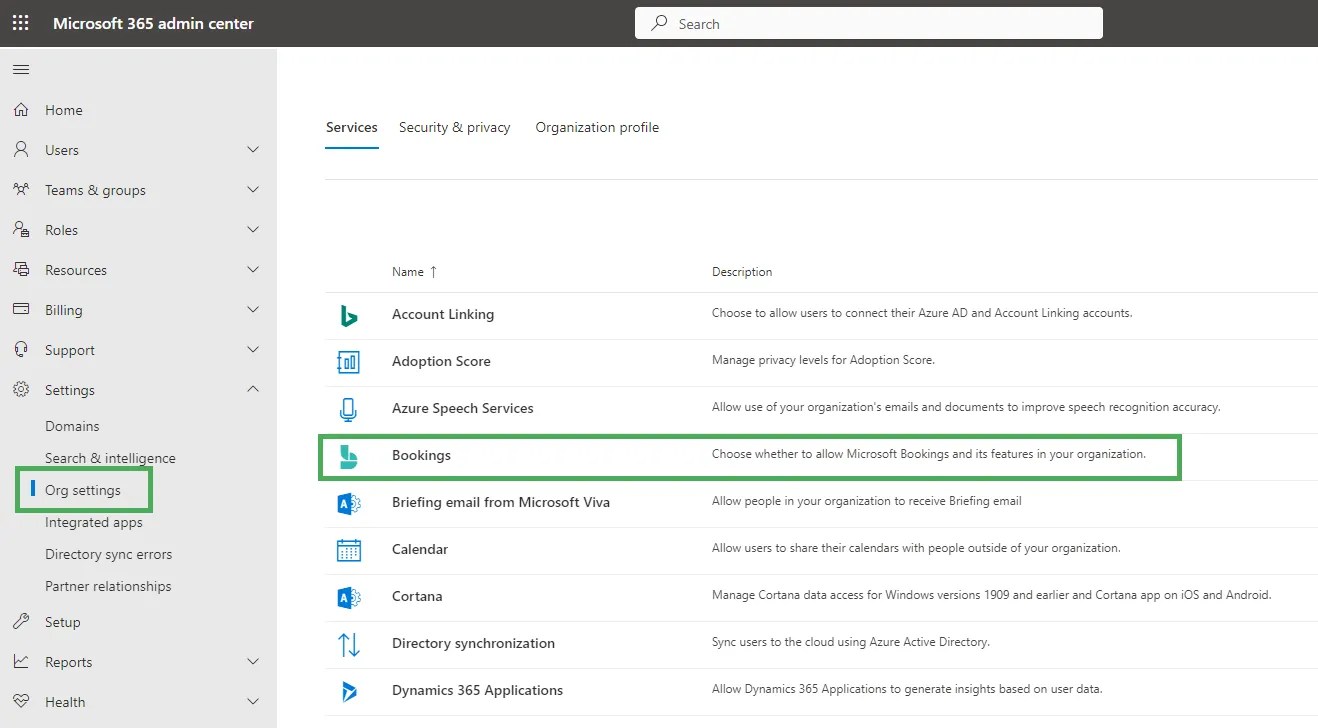Switch to the Security & privacy tab
This screenshot has height=728, width=1318.
point(454,127)
